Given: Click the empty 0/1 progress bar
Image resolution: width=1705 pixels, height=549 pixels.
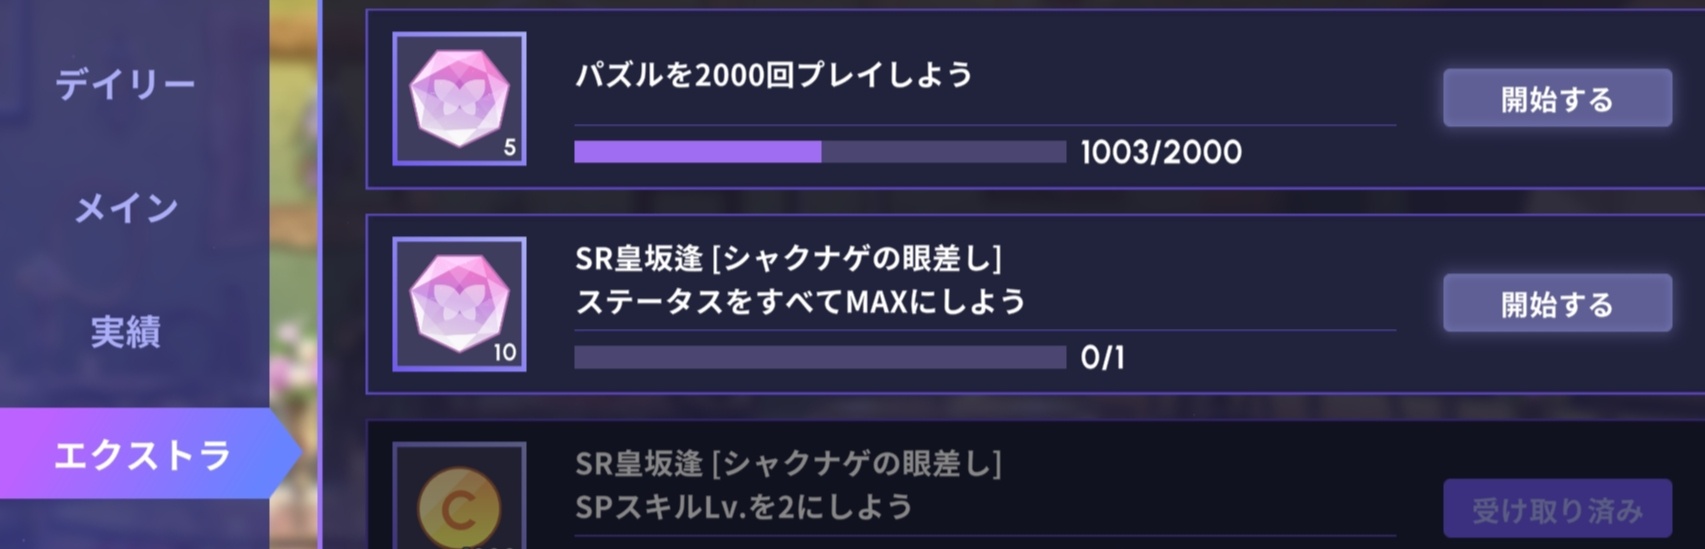Looking at the screenshot, I should pyautogui.click(x=820, y=357).
